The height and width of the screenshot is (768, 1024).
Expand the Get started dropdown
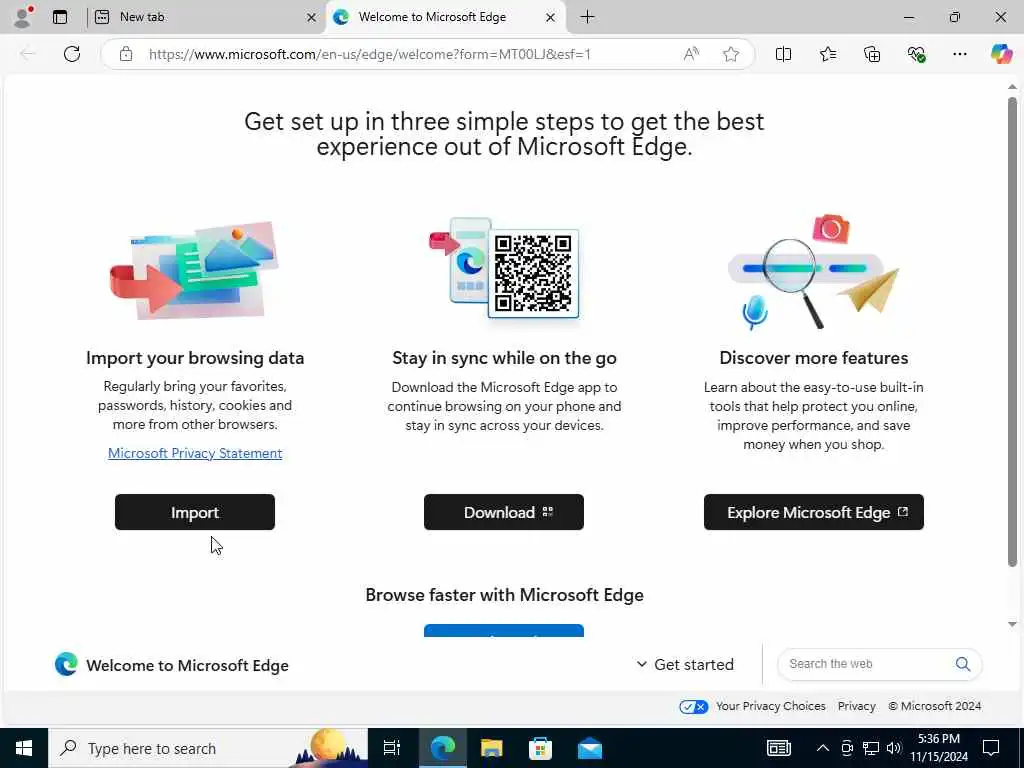tap(685, 664)
